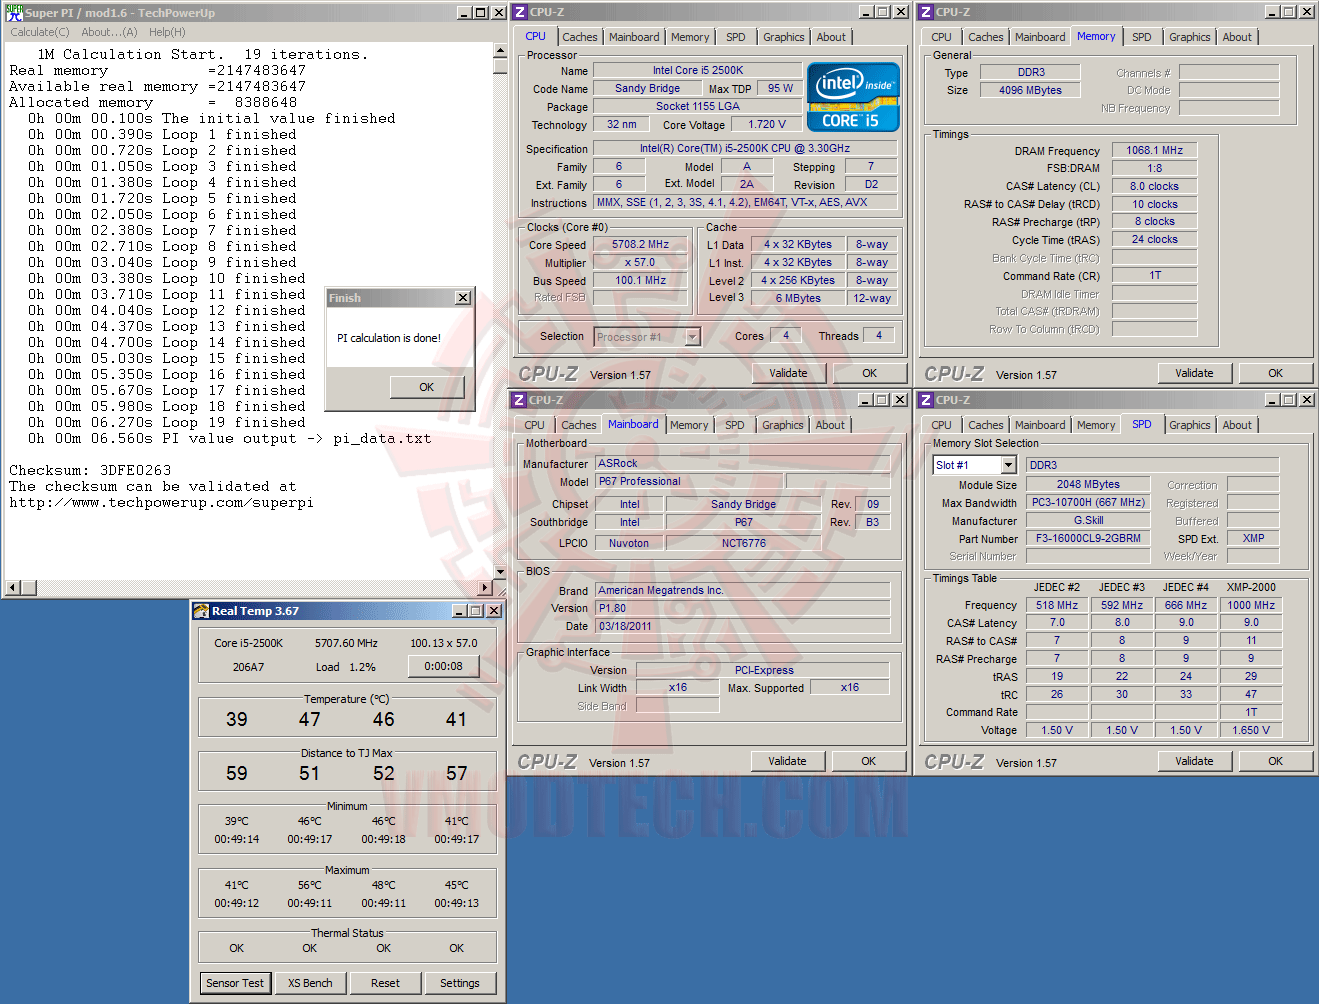Click the Super PI horizontal scrollbar left arrow
The height and width of the screenshot is (1004, 1319).
pyautogui.click(x=13, y=588)
